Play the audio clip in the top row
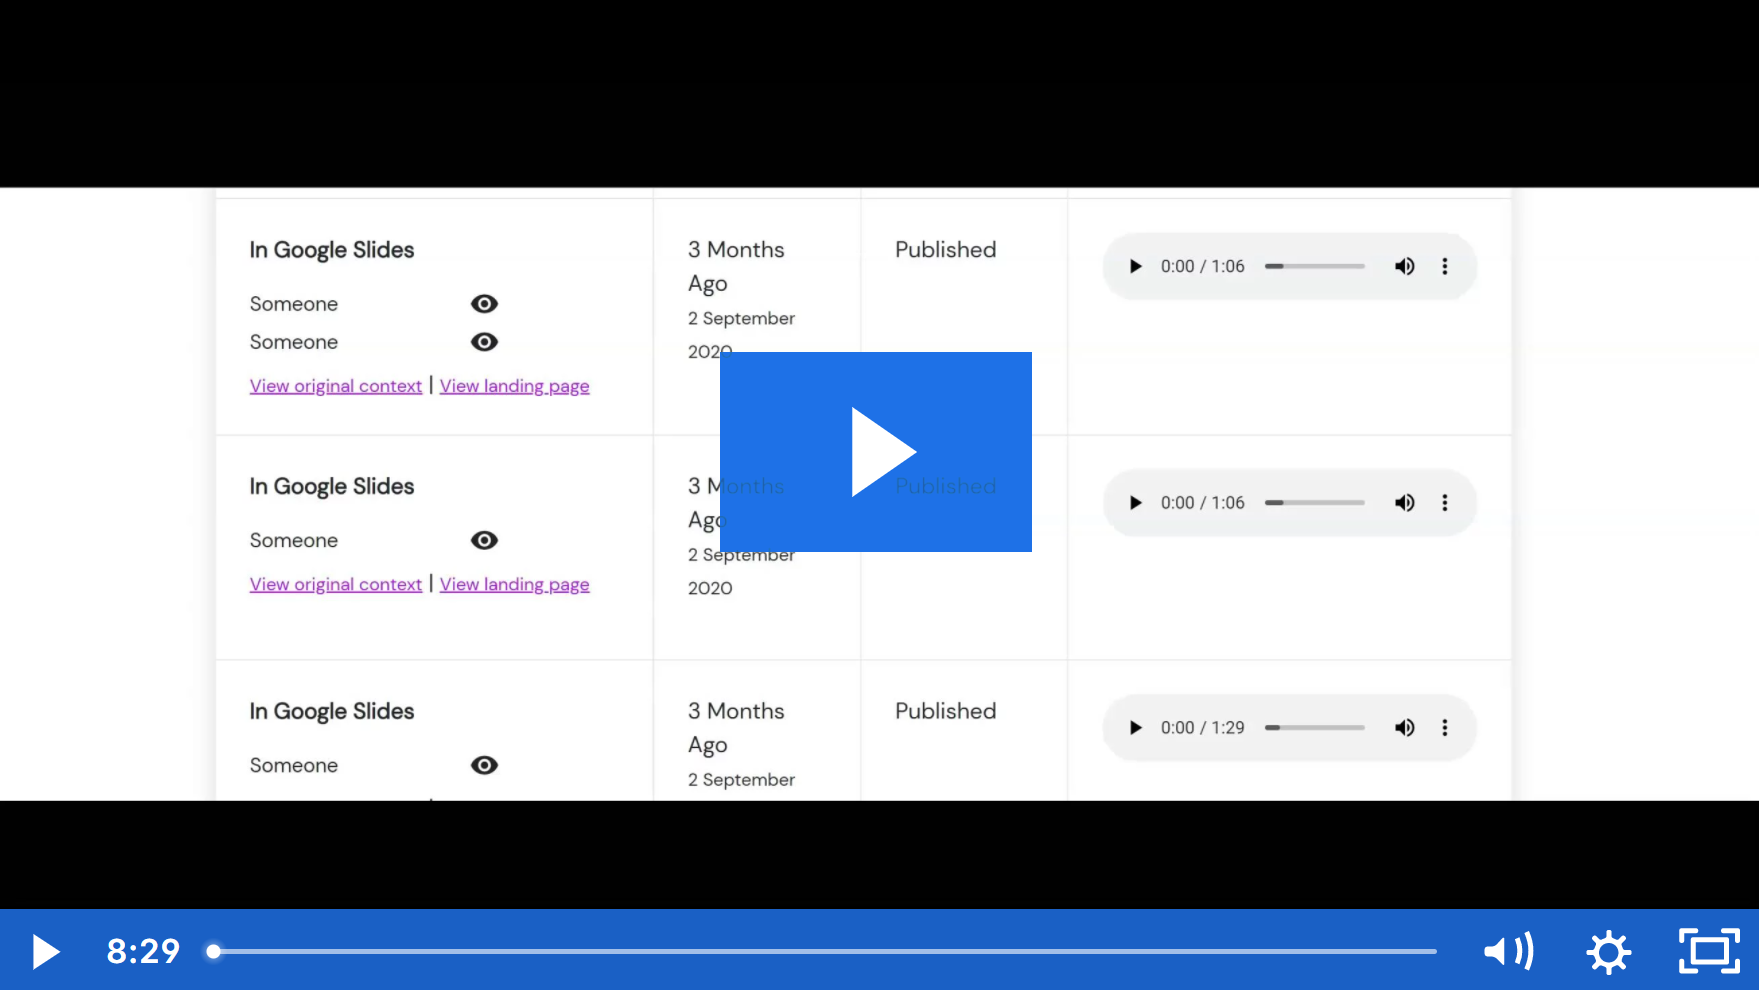 1135,267
